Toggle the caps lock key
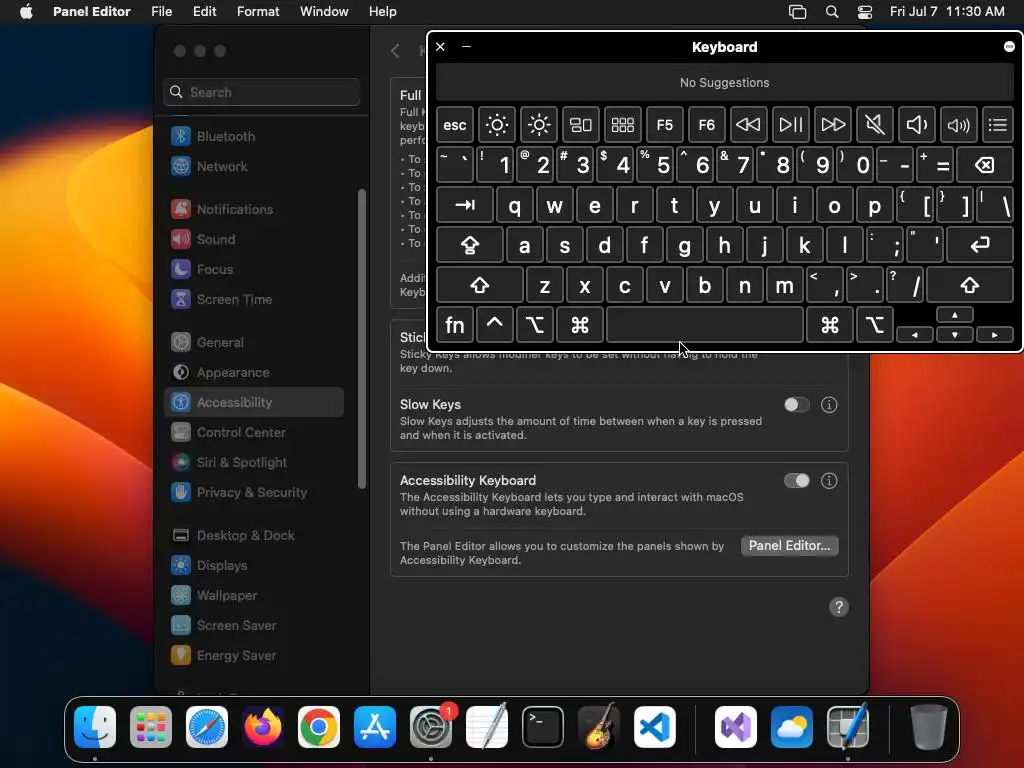The image size is (1024, 768). (x=470, y=246)
